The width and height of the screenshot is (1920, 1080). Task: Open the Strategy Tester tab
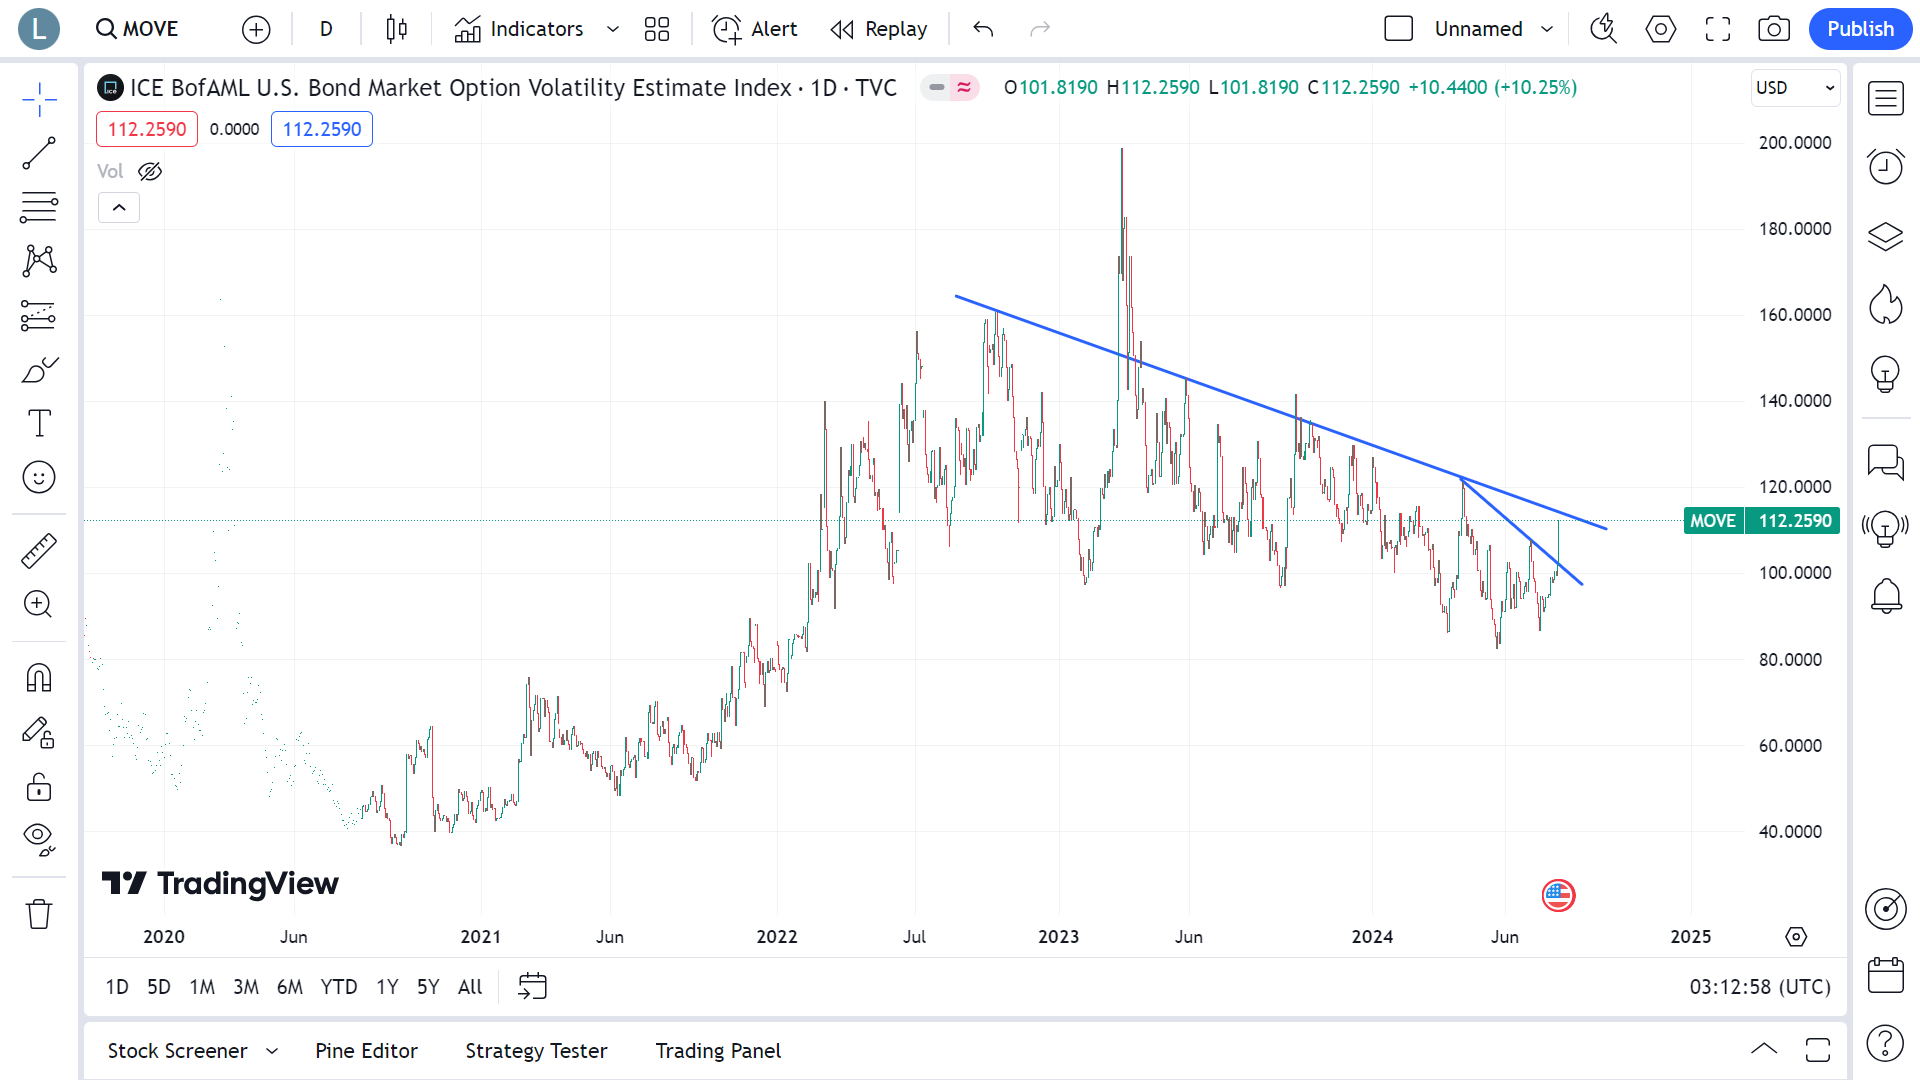pyautogui.click(x=536, y=1051)
